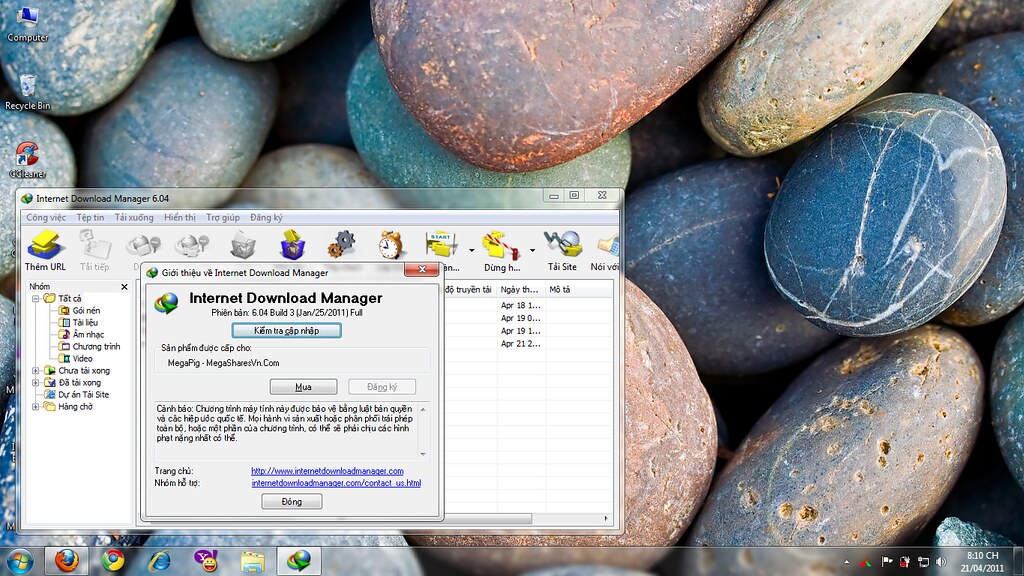Select the Video category in tree
The image size is (1024, 576).
[x=82, y=359]
